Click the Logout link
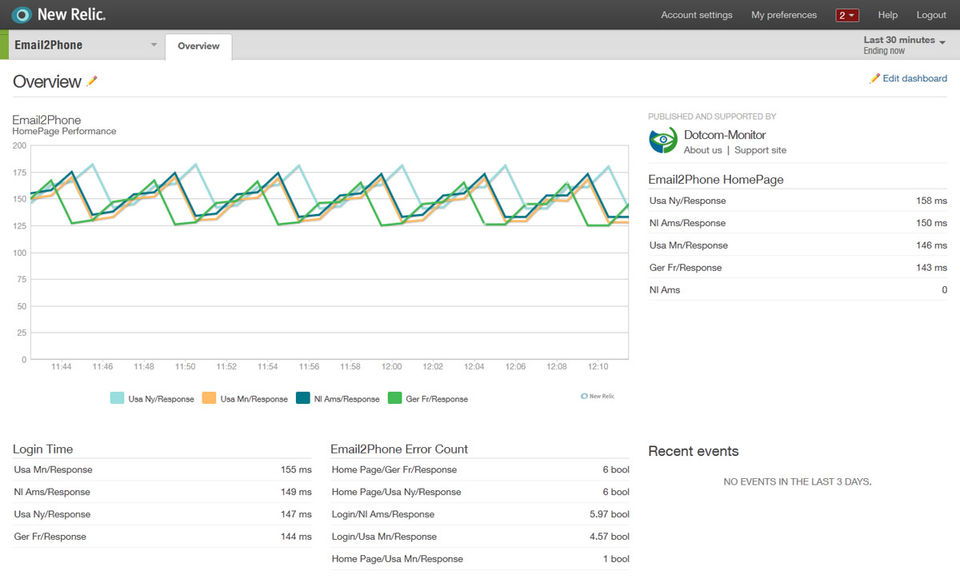 pyautogui.click(x=931, y=15)
